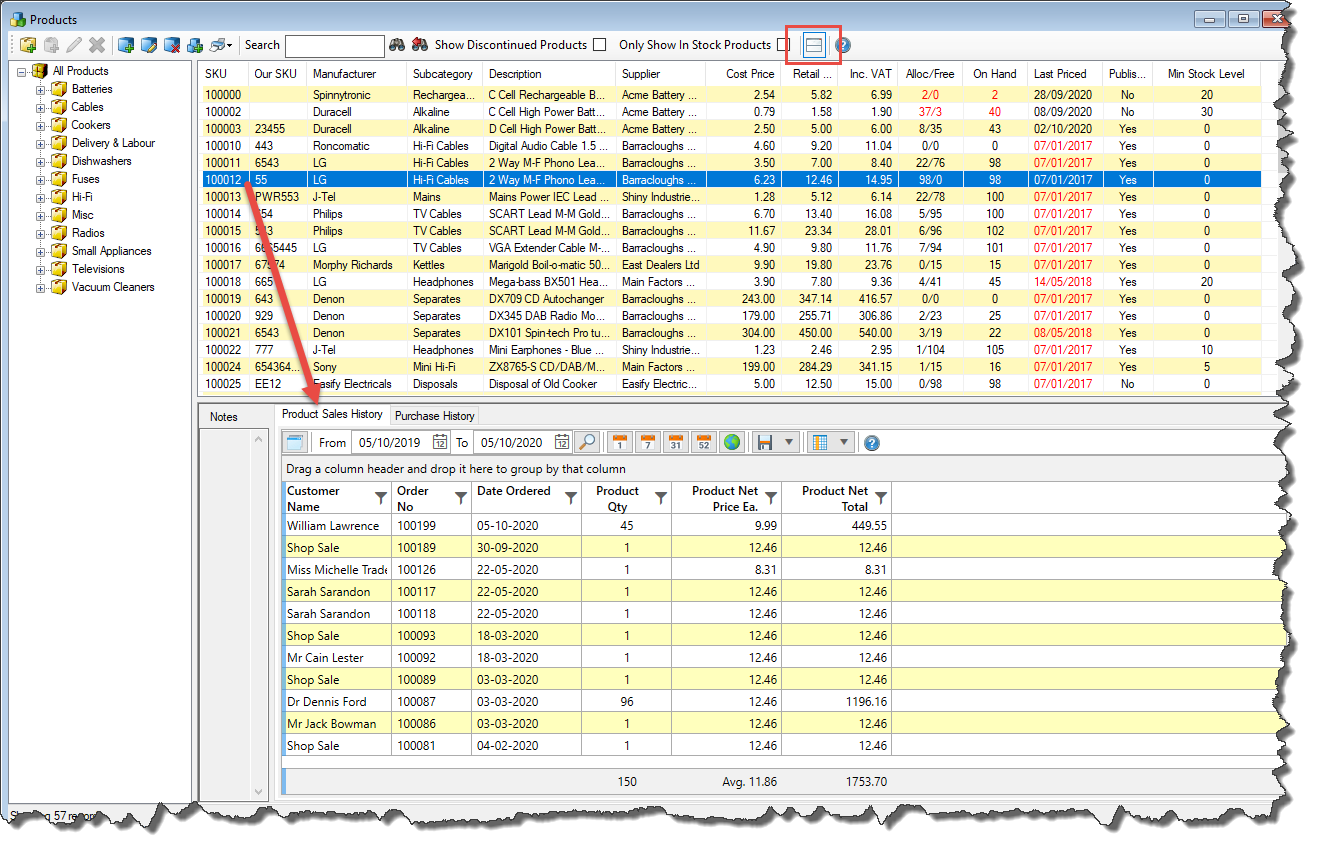Image resolution: width=1319 pixels, height=849 pixels.
Task: Click the delete product X icon
Action: point(97,45)
